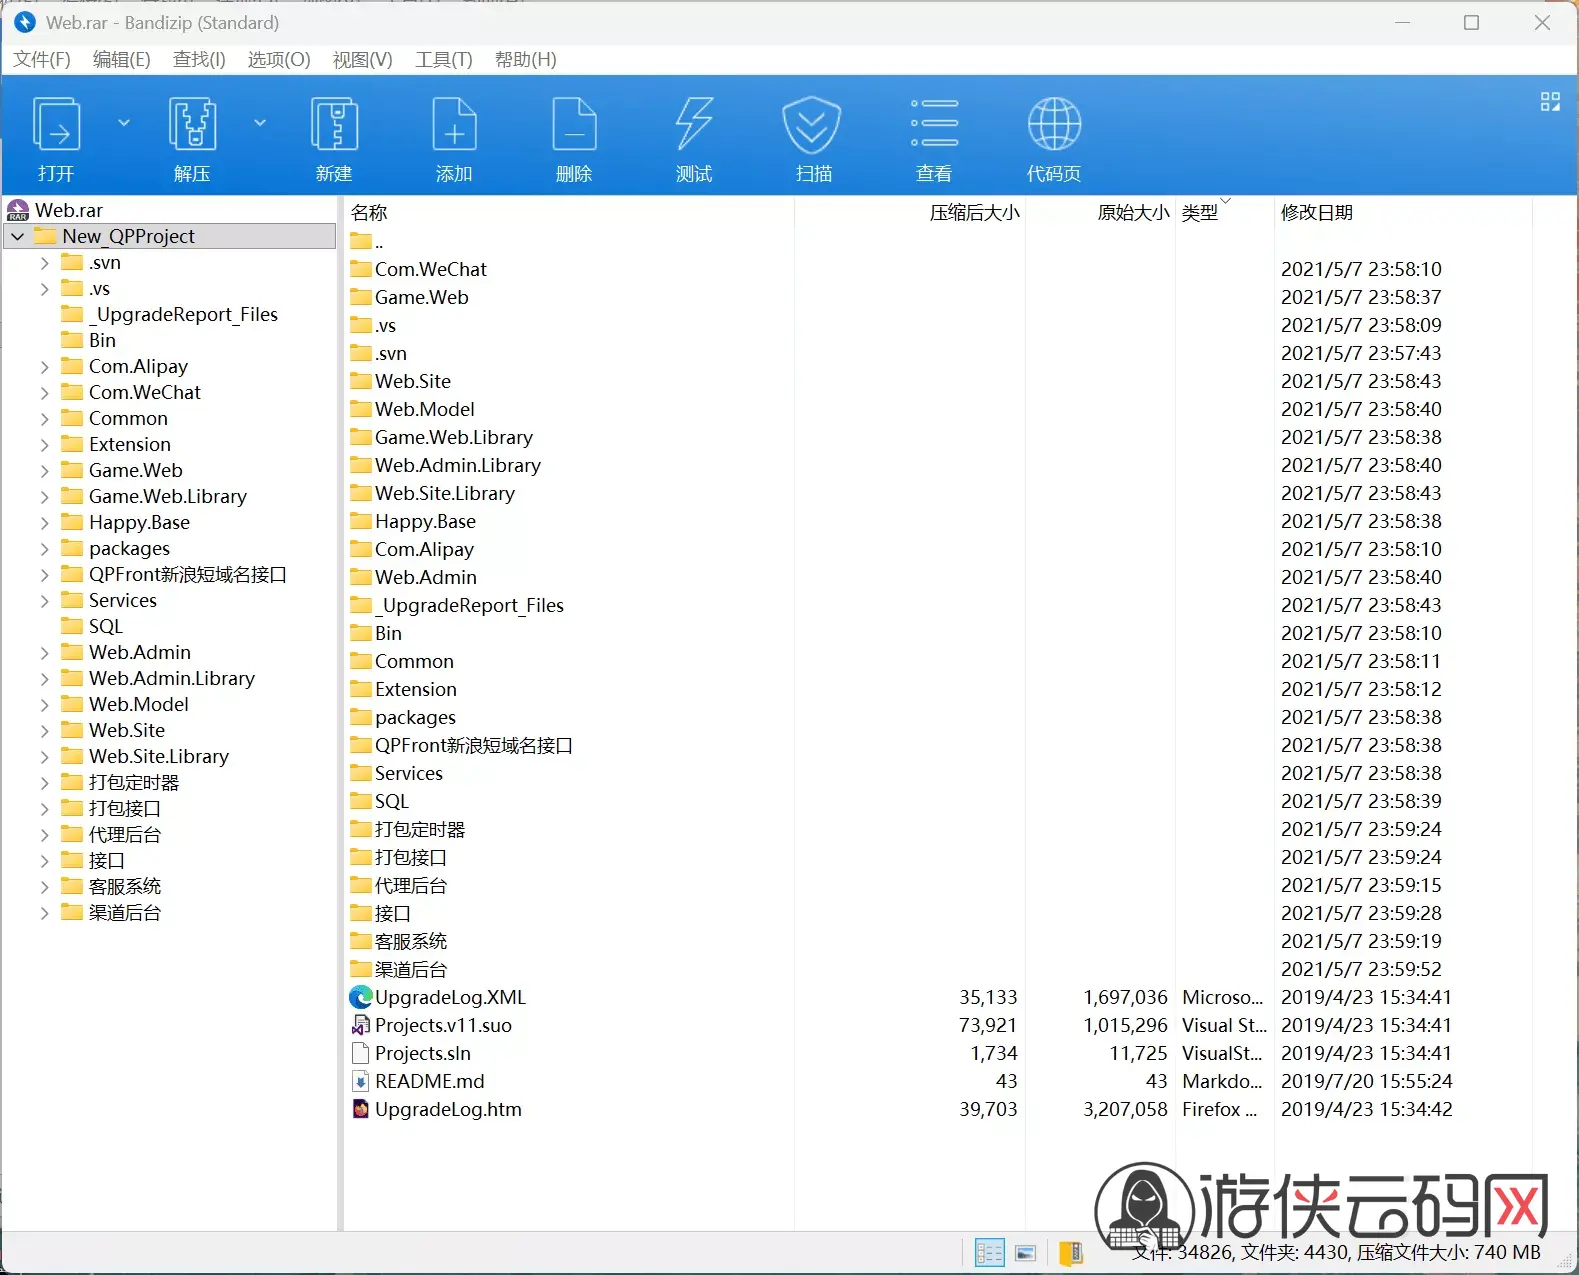Click the Add files (添加) icon
The image size is (1579, 1275).
point(454,139)
